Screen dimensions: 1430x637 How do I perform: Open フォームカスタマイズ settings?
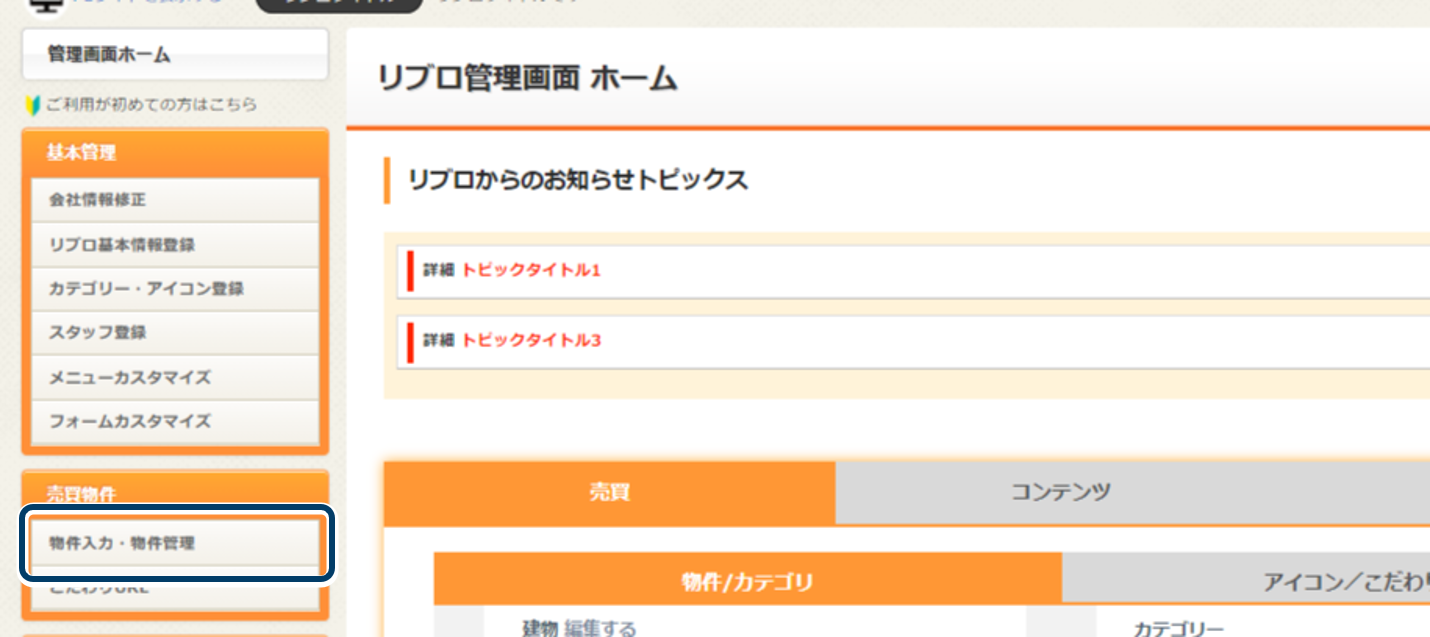click(175, 422)
